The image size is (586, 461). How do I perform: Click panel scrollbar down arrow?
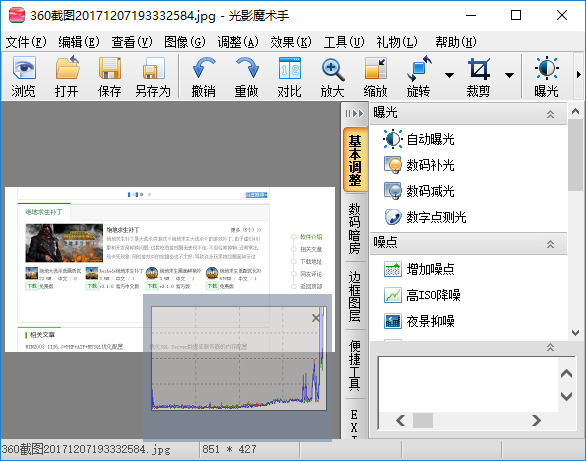[576, 332]
